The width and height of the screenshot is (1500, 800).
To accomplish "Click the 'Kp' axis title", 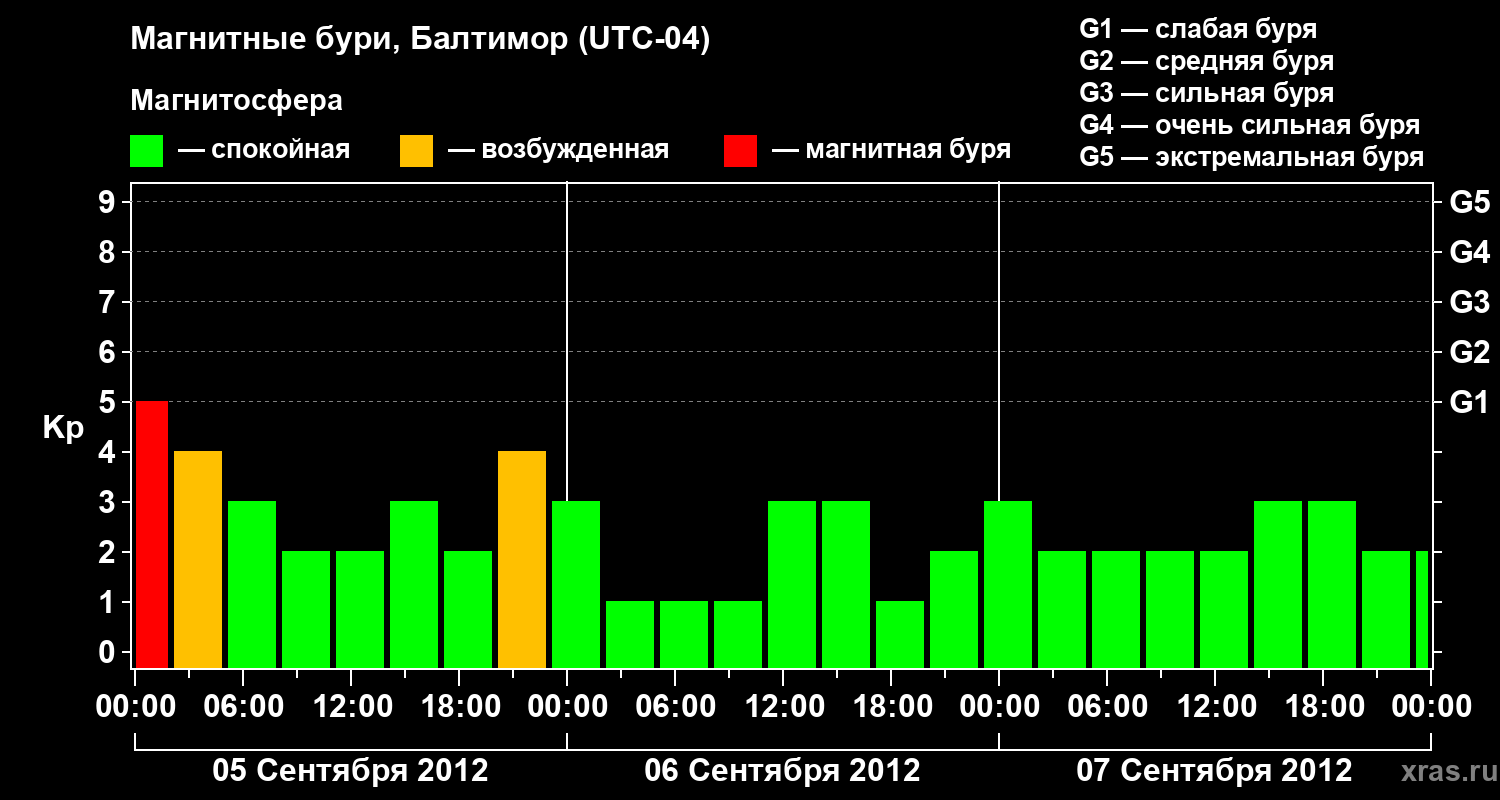I will click(x=63, y=428).
